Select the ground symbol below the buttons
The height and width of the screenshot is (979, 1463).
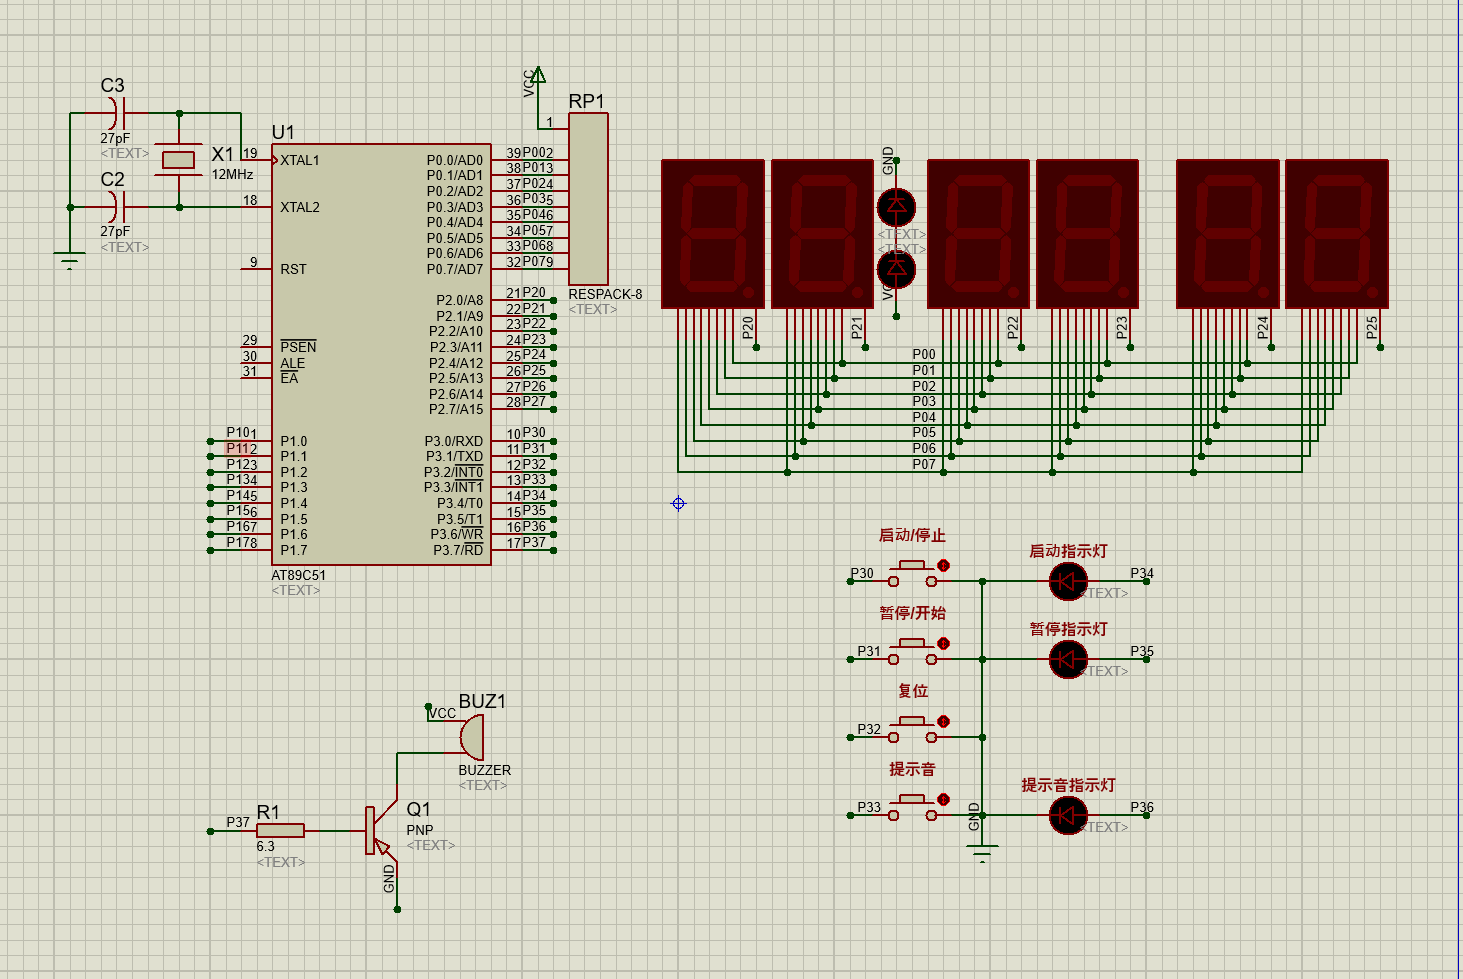pyautogui.click(x=983, y=853)
